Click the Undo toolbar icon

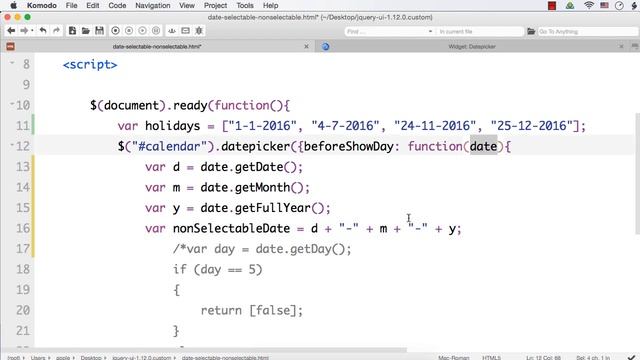(x=43, y=31)
